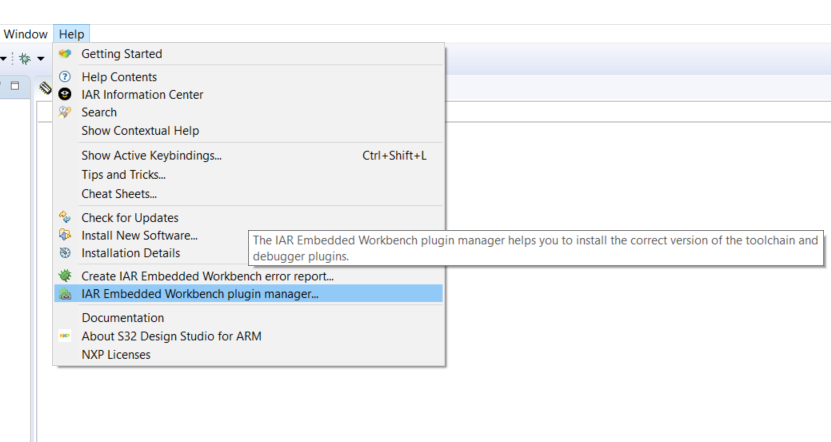Click the view tab icon beside the Help menu
The image size is (831, 442).
tap(45, 87)
